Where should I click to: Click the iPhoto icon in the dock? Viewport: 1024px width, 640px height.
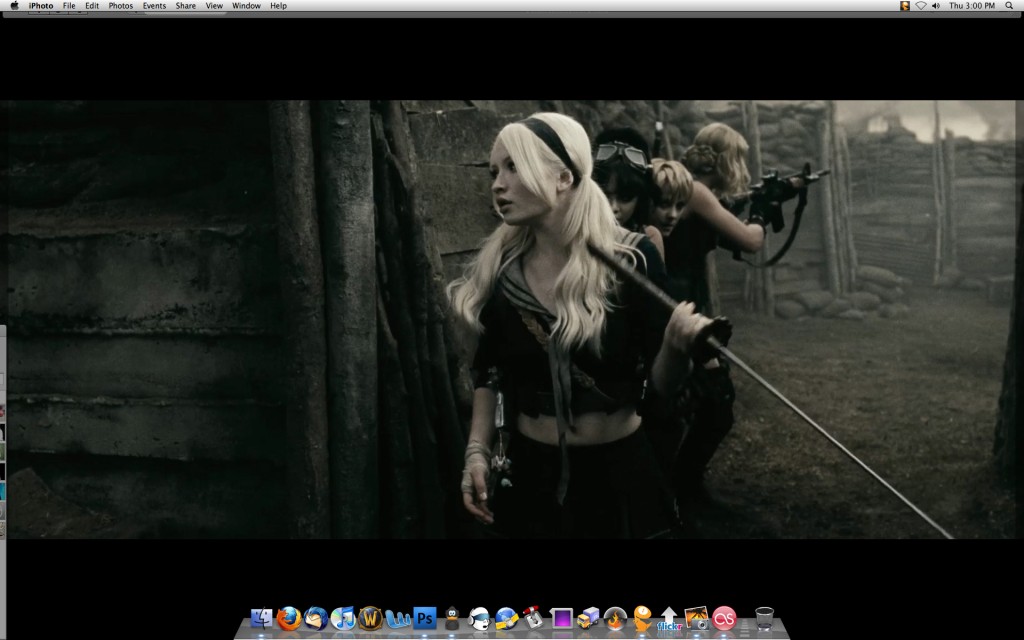click(697, 618)
